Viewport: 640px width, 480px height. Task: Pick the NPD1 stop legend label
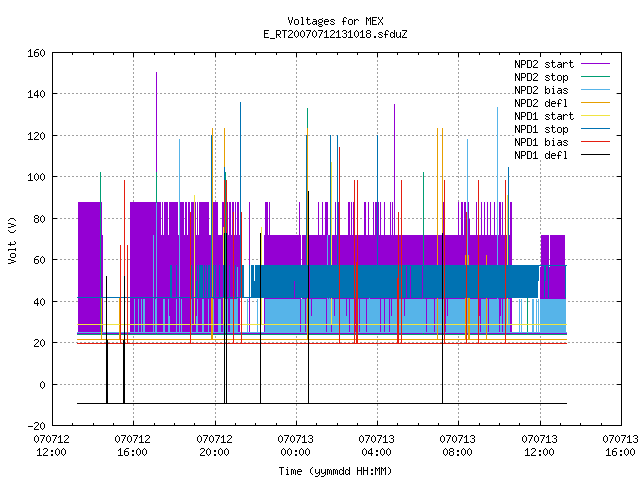pos(541,129)
